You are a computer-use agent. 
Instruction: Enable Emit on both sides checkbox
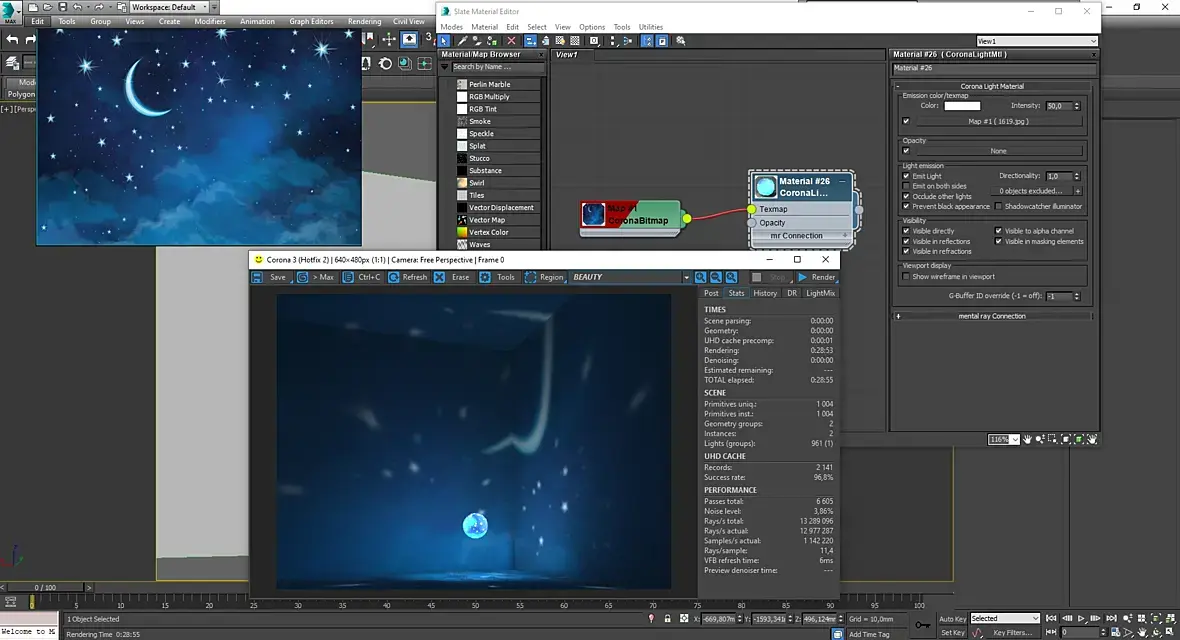(x=906, y=186)
